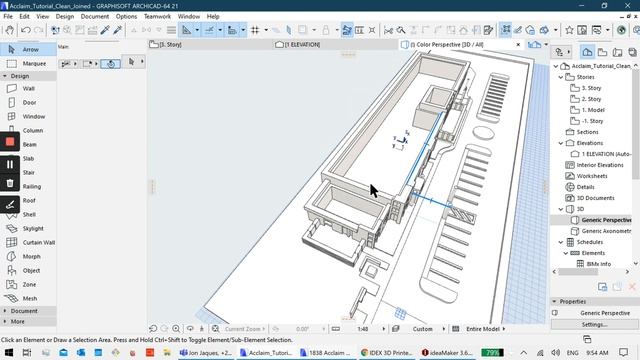
Task: Switch to the [1 ELEVATION] tab
Action: click(x=335, y=44)
